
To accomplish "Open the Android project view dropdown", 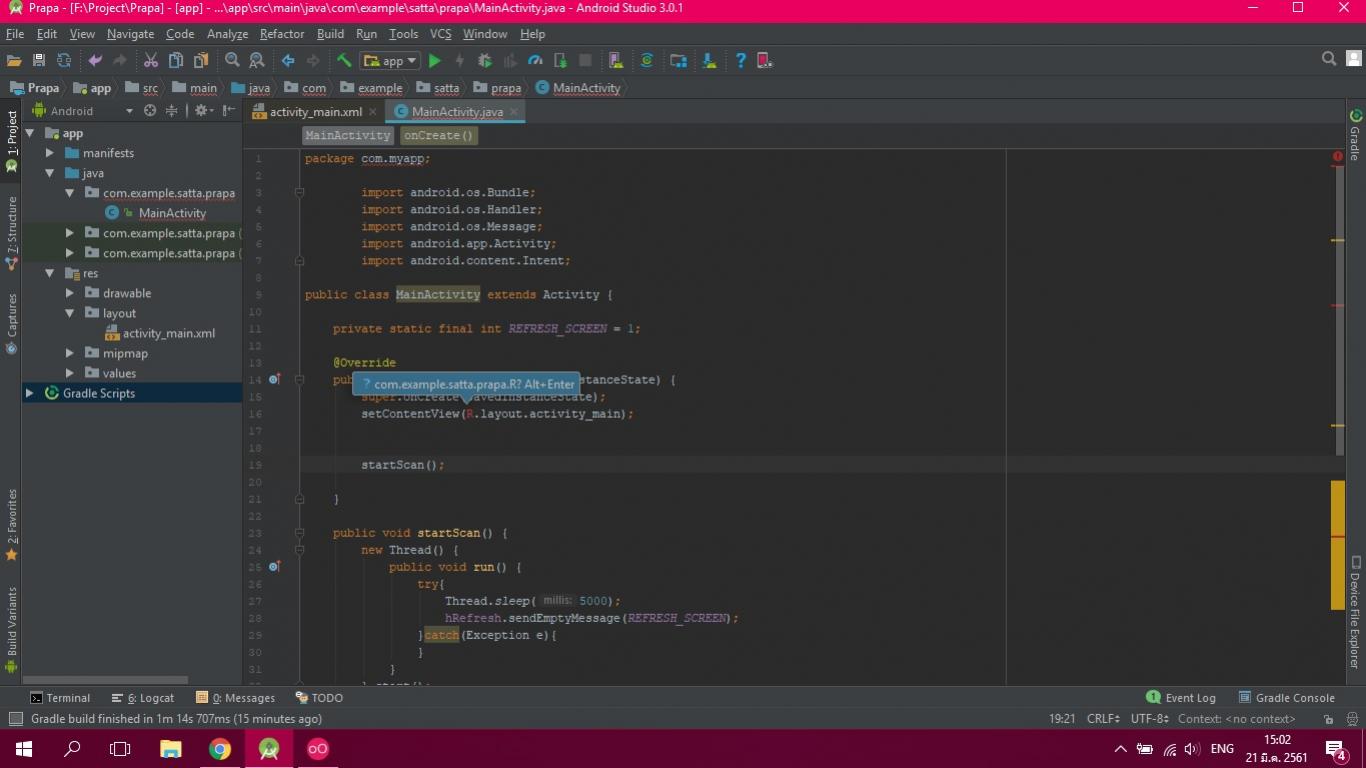I will [83, 111].
